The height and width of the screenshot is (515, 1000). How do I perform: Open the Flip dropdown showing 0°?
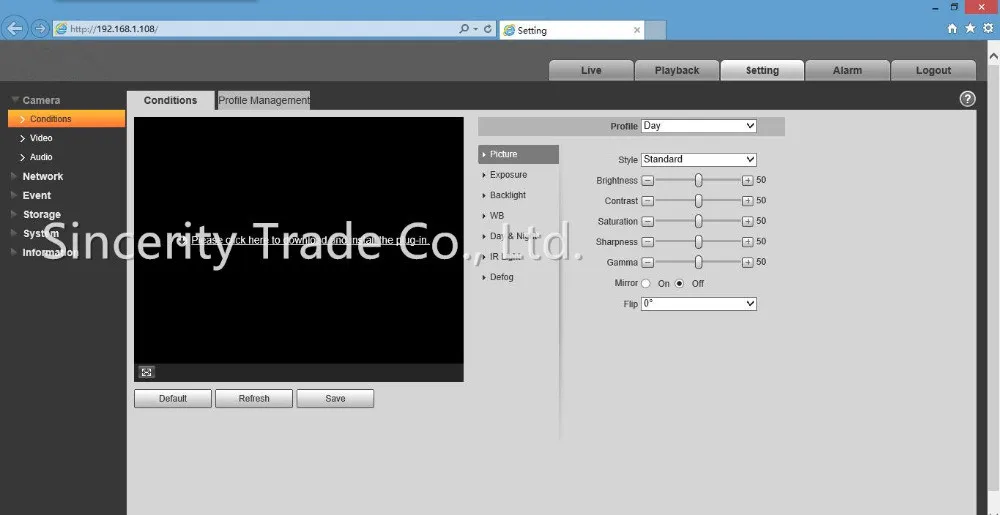coord(698,304)
